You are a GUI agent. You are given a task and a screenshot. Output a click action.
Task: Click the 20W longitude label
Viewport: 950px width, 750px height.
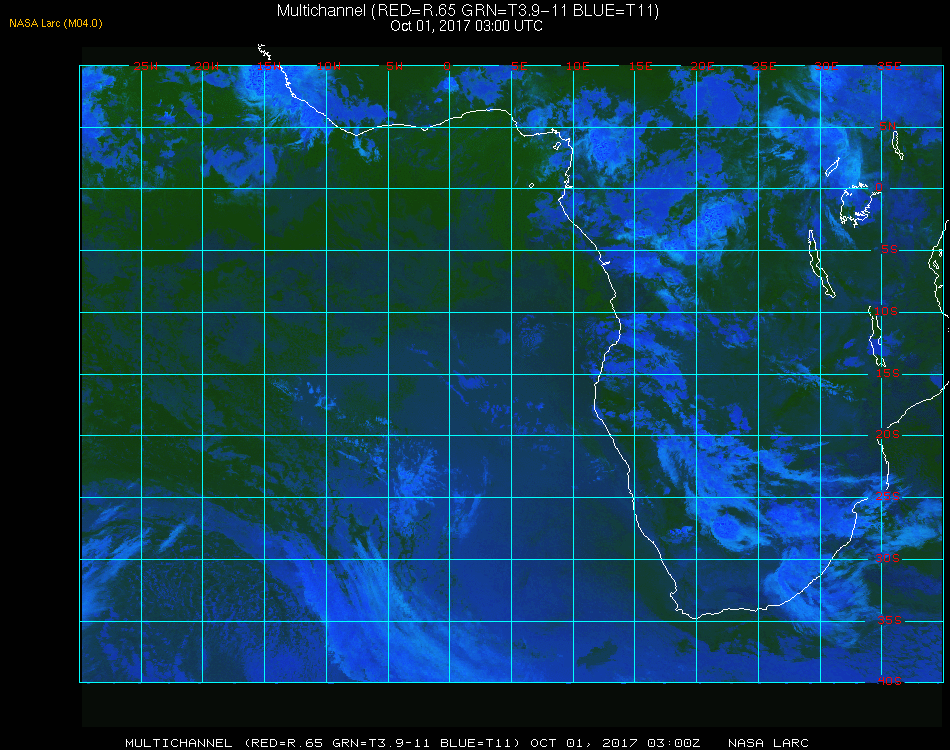[207, 66]
